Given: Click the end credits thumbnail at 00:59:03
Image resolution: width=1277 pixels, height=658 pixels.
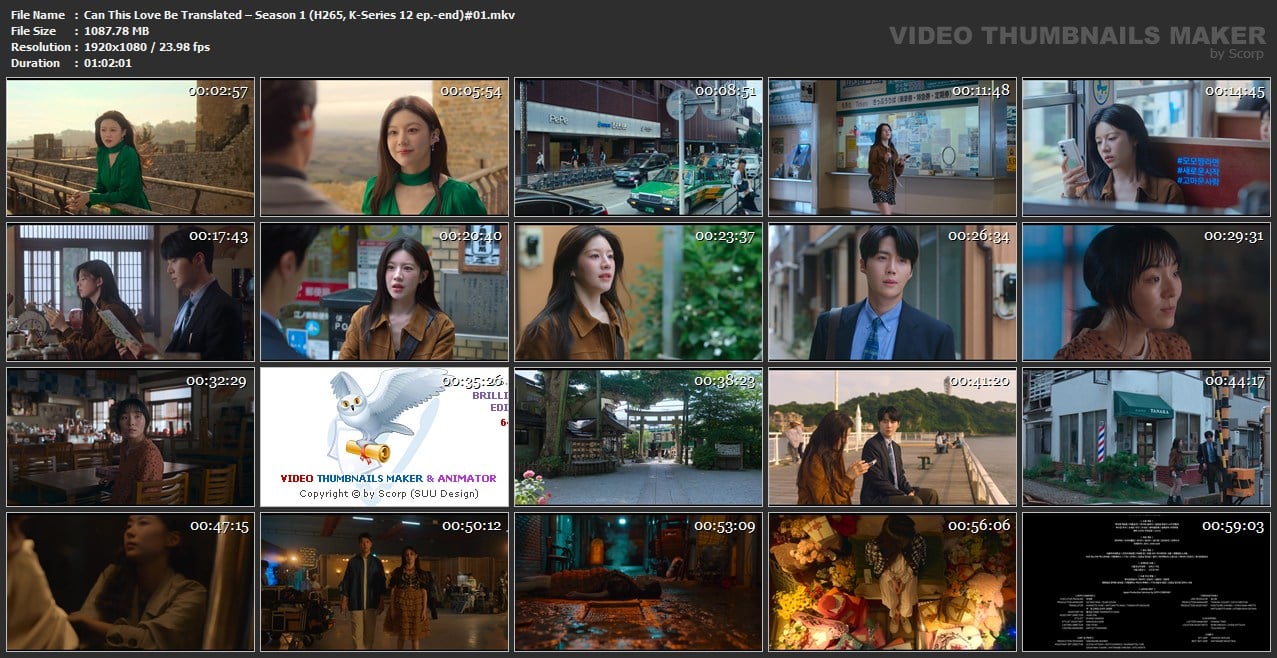Looking at the screenshot, I should pos(1146,582).
